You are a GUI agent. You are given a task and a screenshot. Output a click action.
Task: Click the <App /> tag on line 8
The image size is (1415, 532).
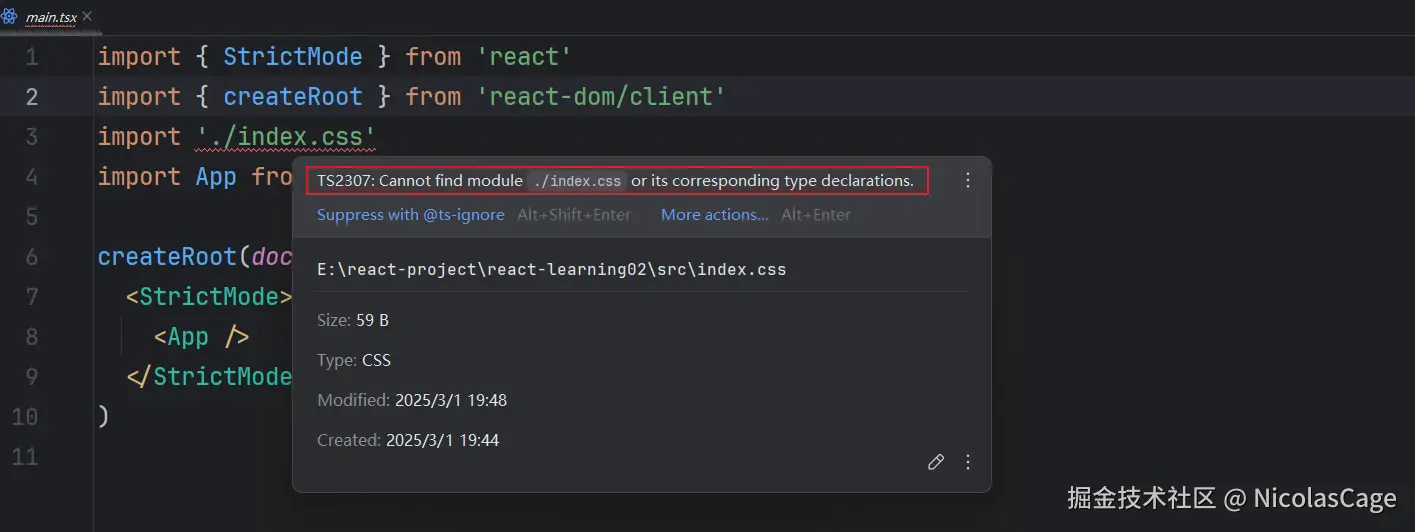pos(201,337)
